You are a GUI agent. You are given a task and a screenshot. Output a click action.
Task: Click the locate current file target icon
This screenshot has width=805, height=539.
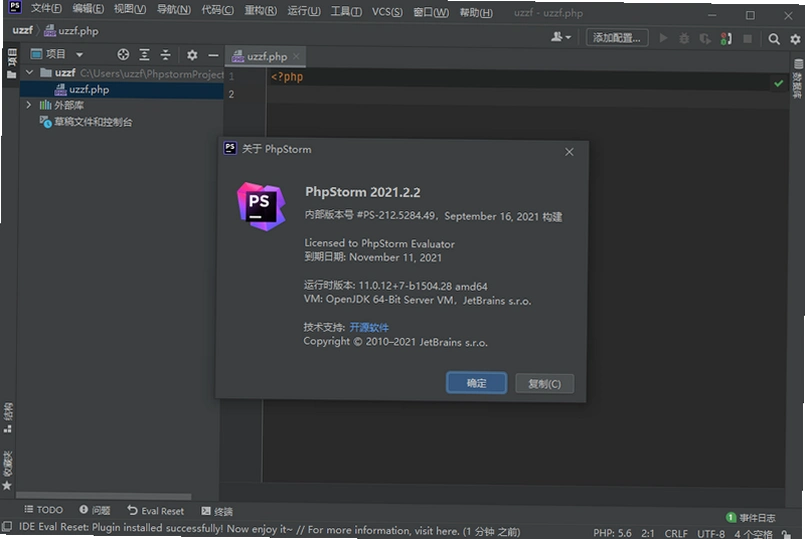tap(123, 54)
